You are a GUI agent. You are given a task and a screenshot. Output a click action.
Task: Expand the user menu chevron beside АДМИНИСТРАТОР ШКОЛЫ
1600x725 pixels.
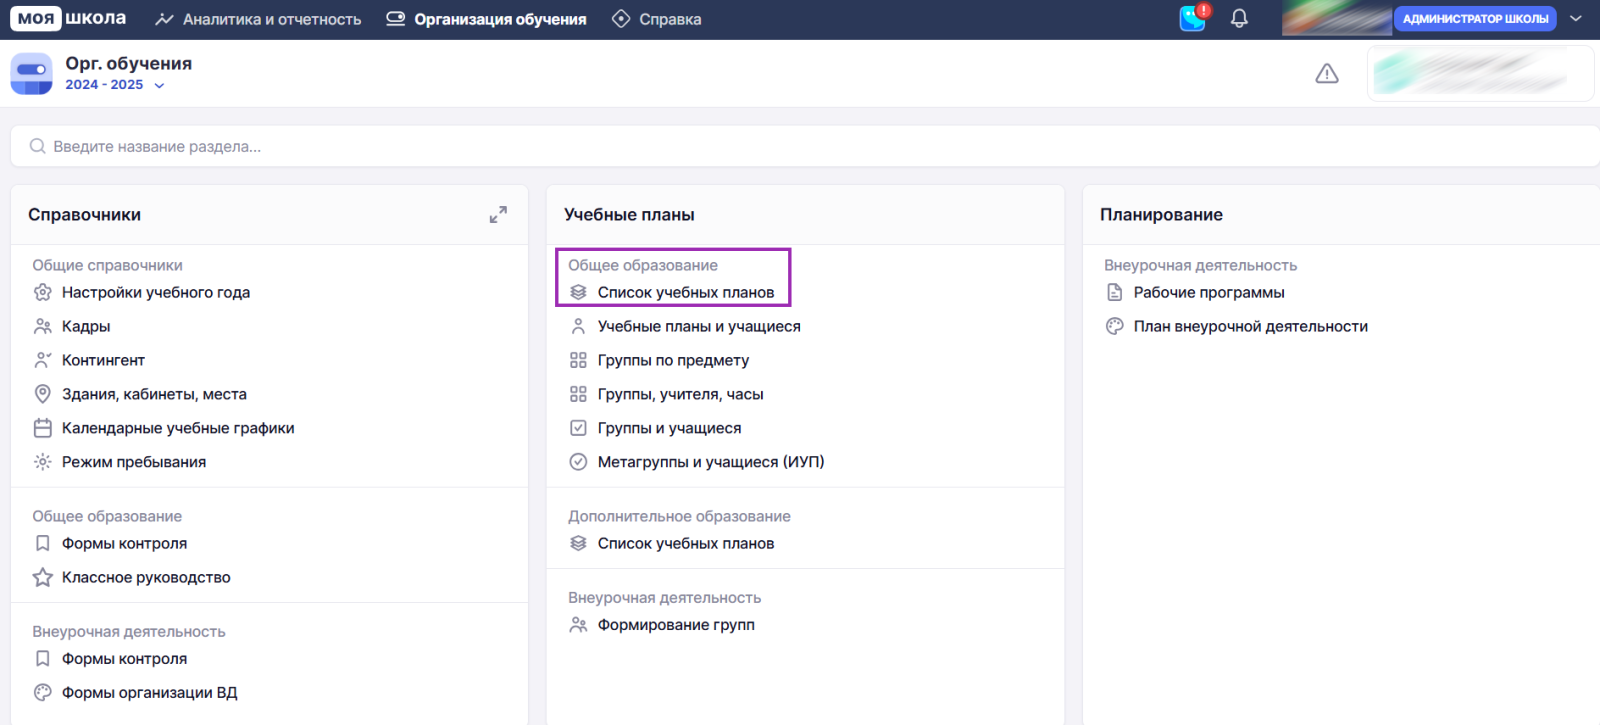[1576, 19]
